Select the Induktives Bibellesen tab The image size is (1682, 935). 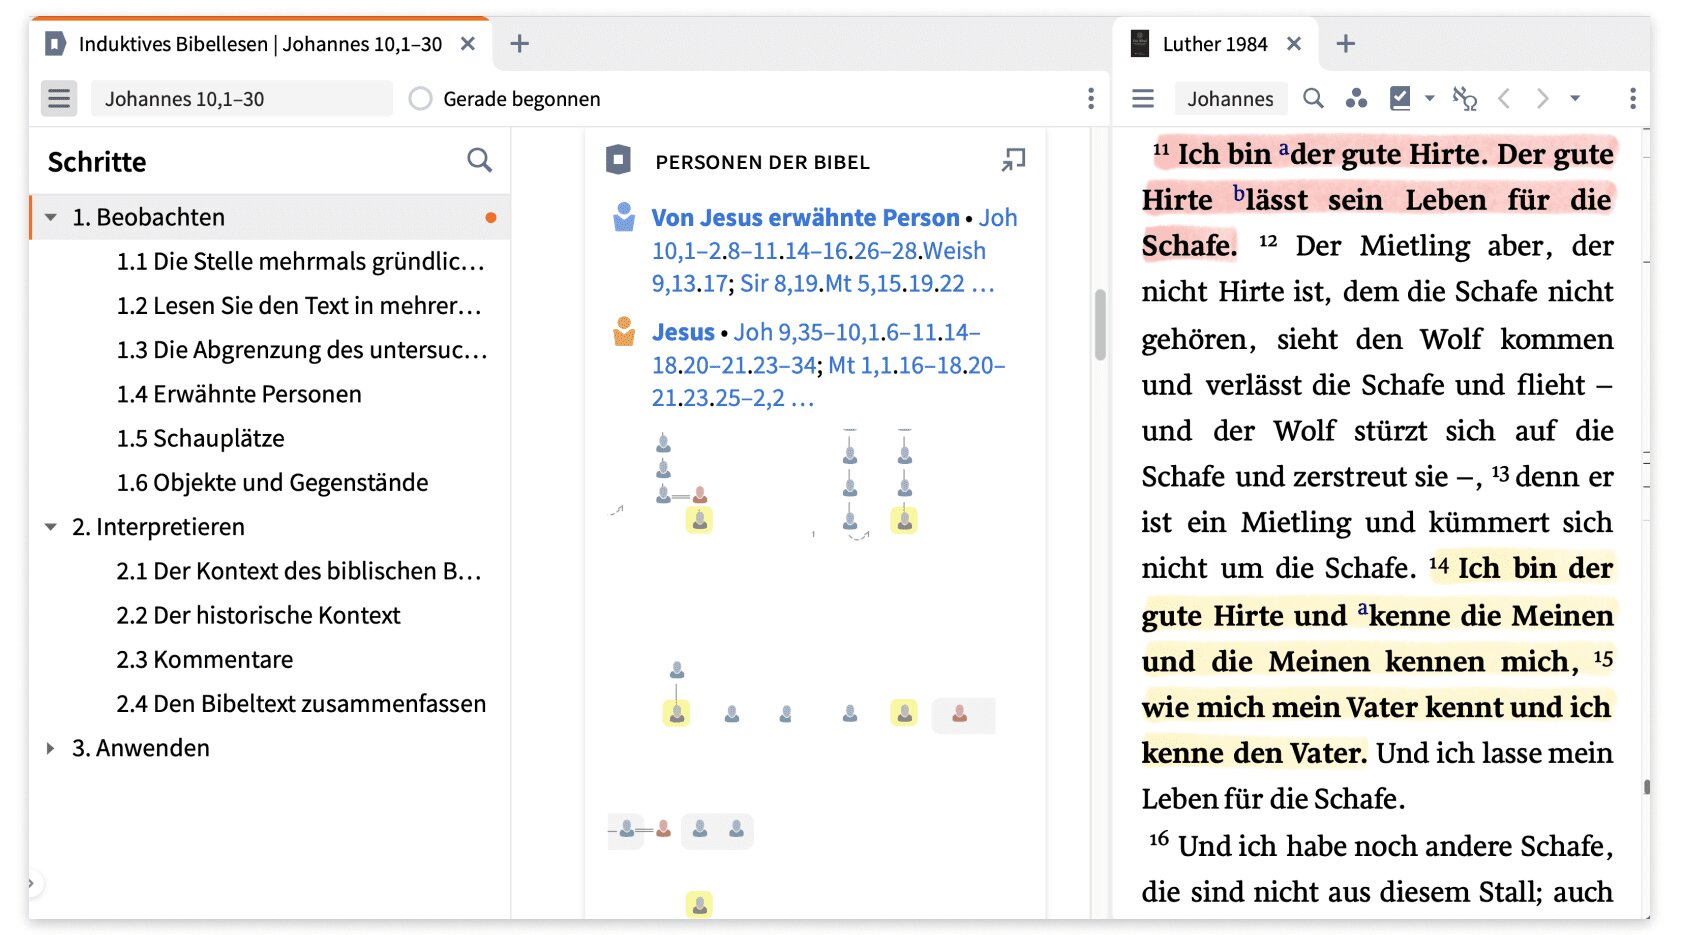[260, 44]
